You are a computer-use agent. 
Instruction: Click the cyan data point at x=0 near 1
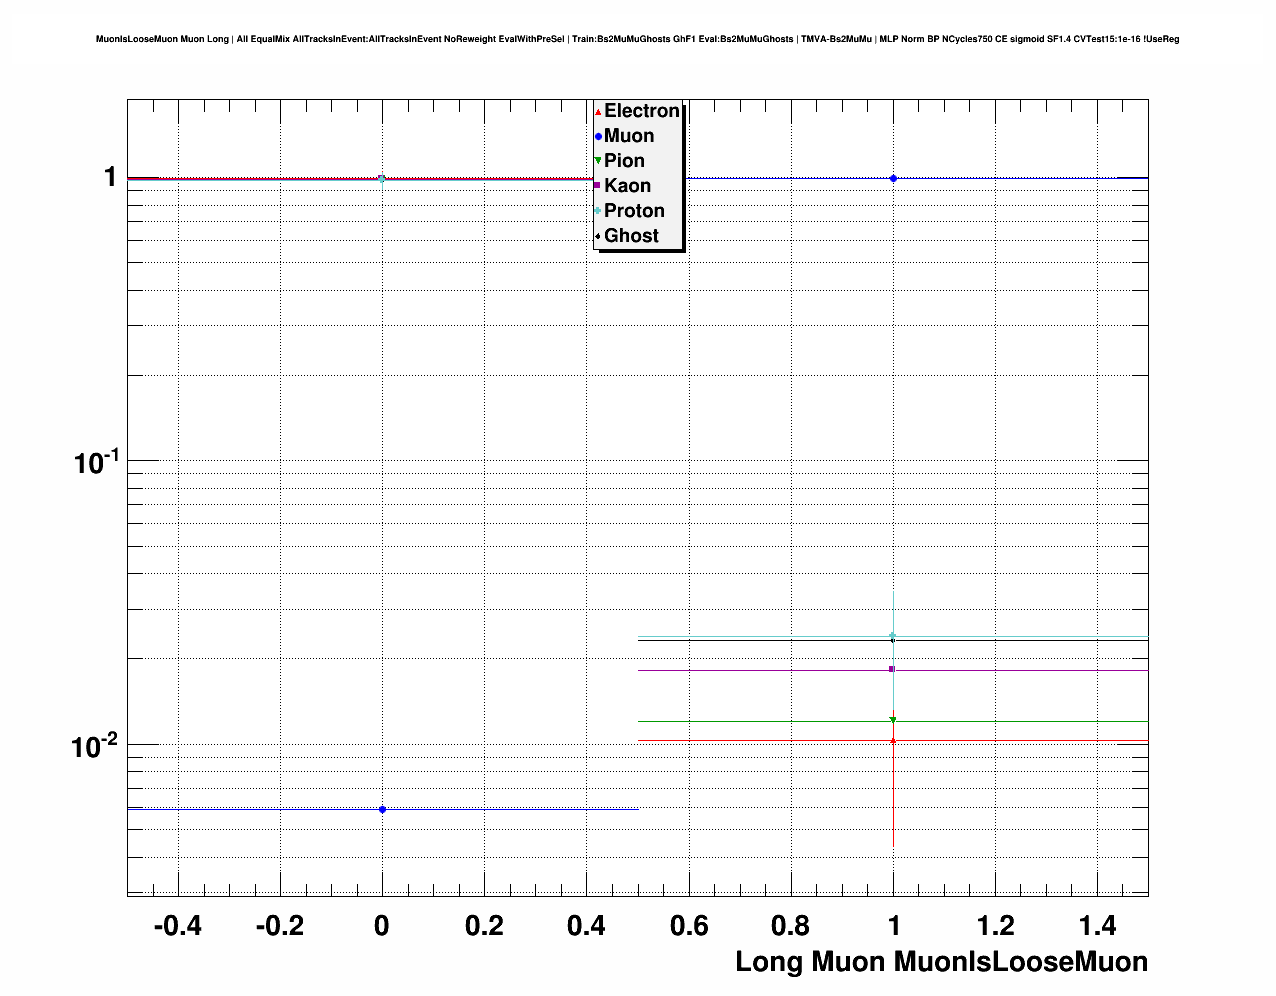(382, 179)
